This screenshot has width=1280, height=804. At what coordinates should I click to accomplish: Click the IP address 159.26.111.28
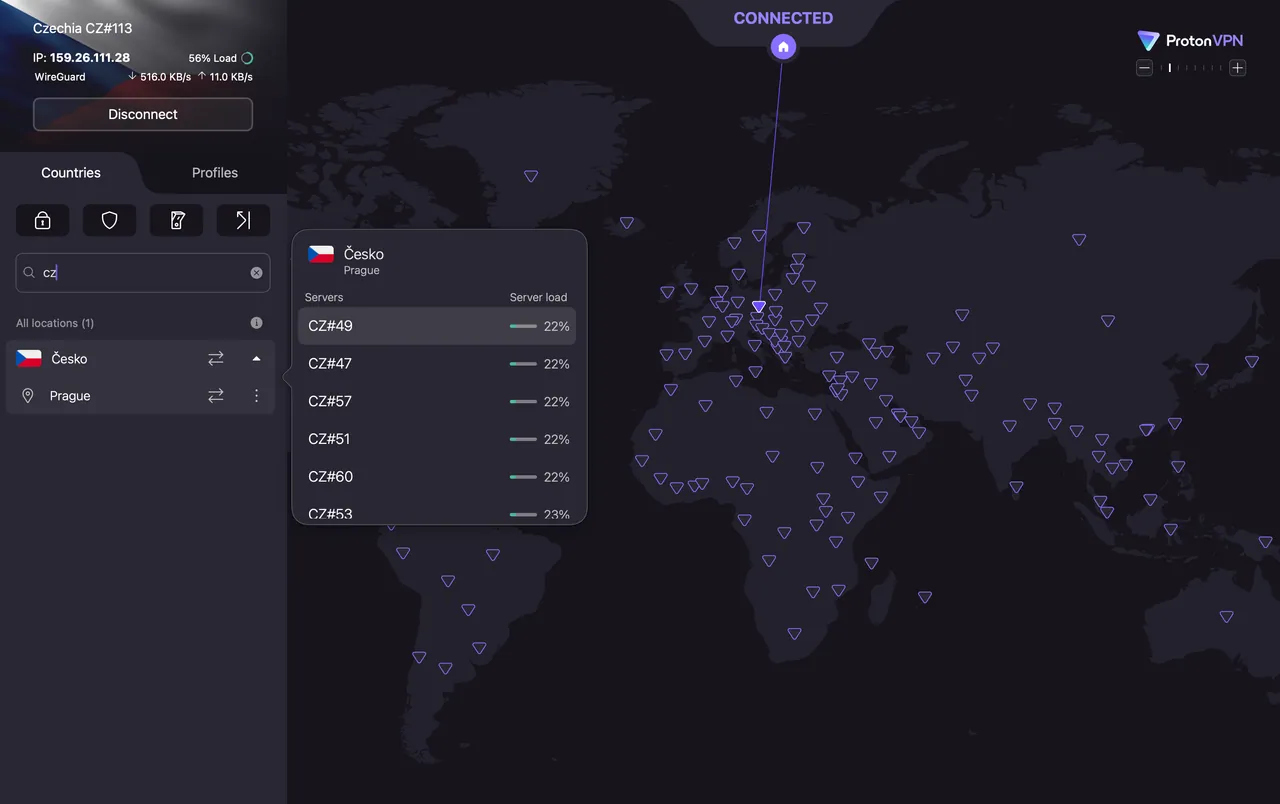pyautogui.click(x=90, y=58)
